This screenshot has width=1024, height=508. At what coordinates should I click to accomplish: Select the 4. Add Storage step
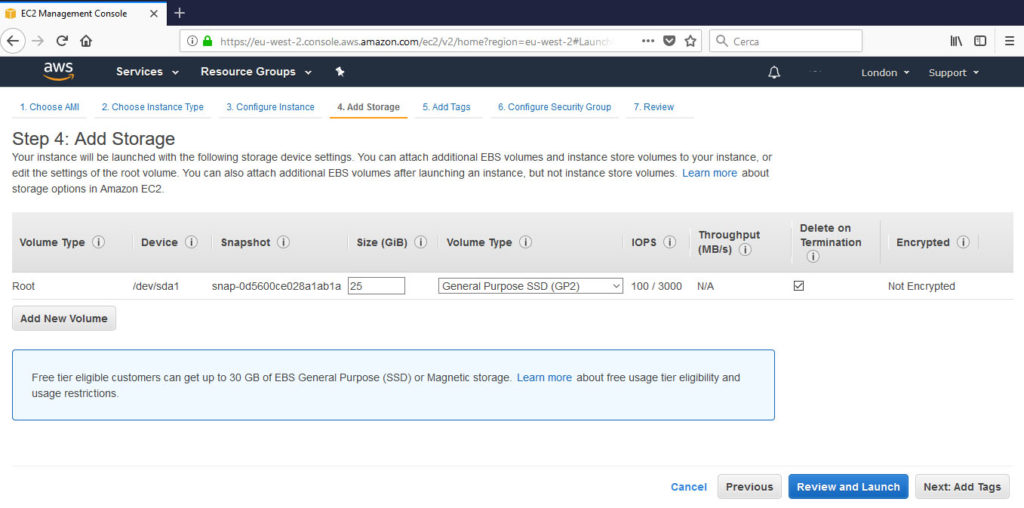368,107
